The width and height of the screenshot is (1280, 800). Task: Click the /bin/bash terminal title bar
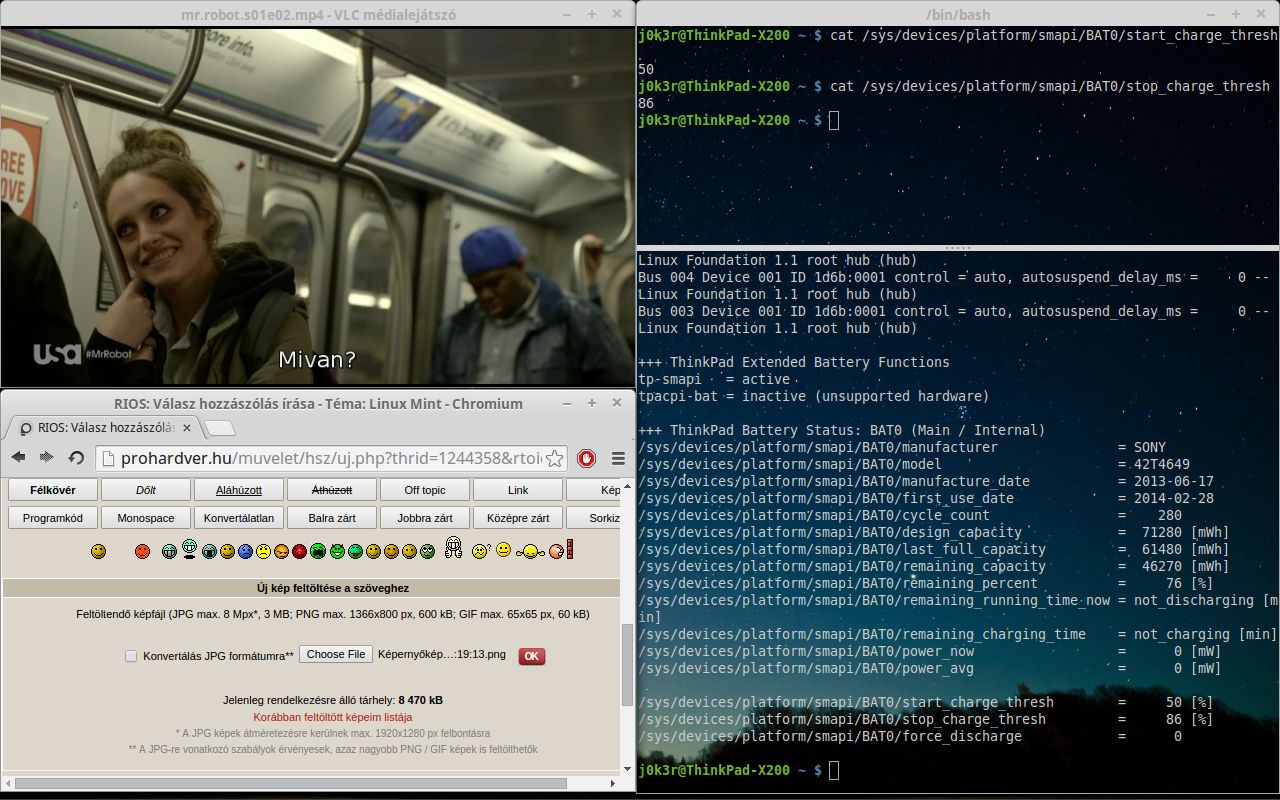pyautogui.click(x=958, y=14)
